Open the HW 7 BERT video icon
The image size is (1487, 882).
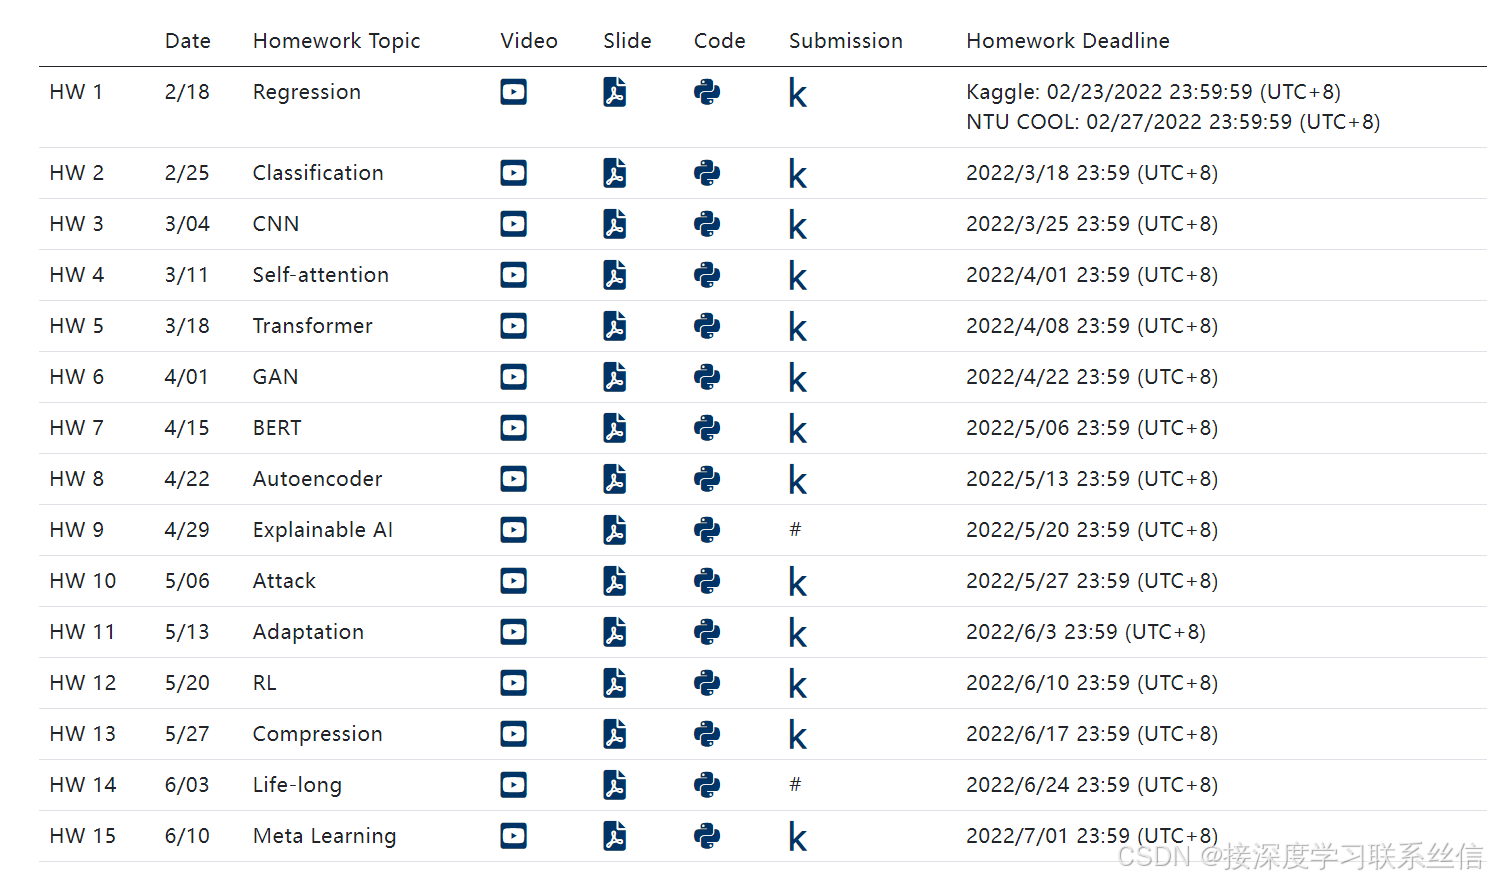pos(513,428)
